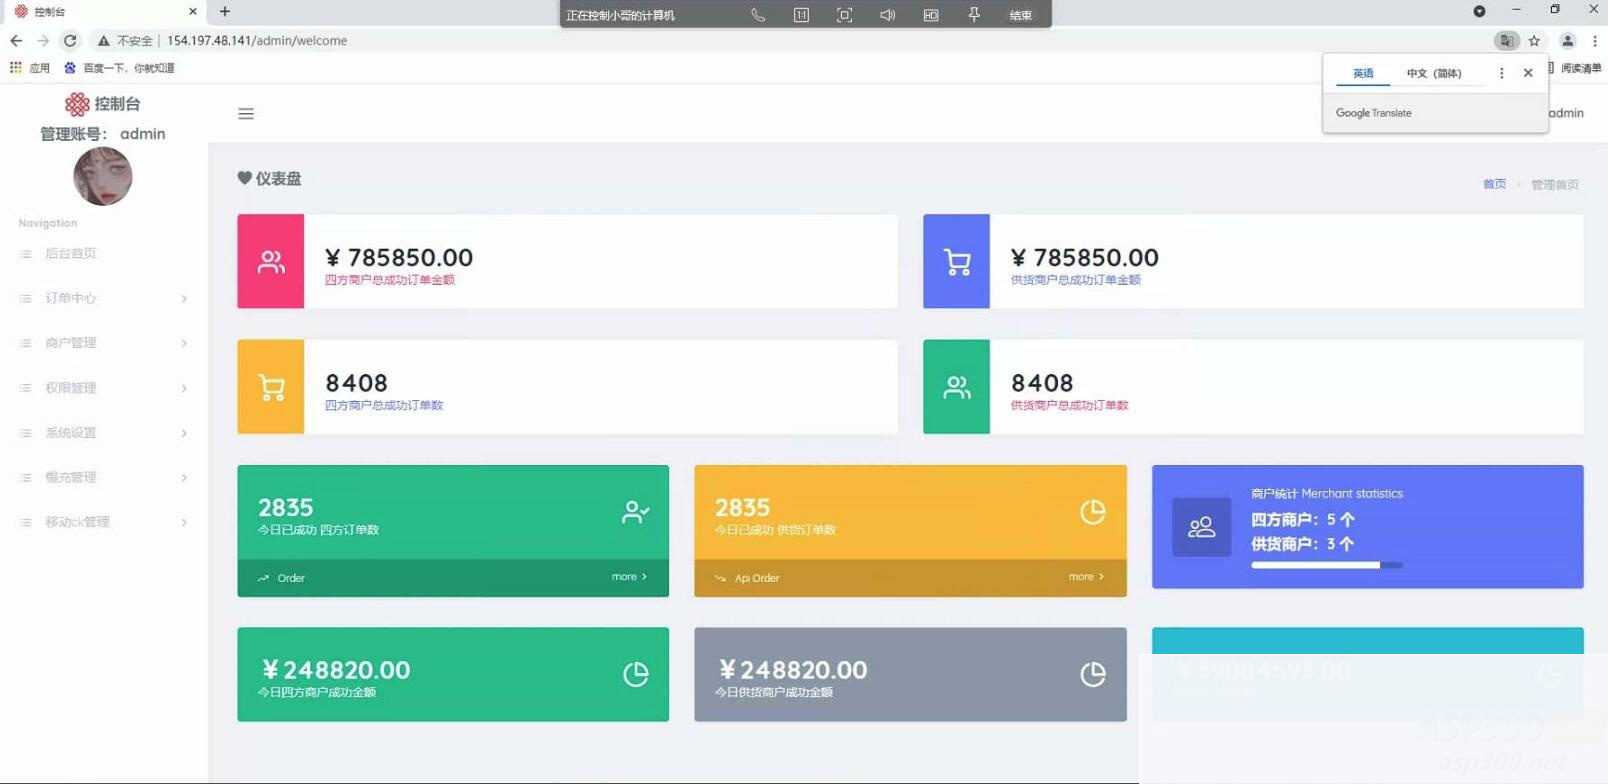1608x784 pixels.
Task: Click the pink users icon tile
Action: click(x=271, y=262)
